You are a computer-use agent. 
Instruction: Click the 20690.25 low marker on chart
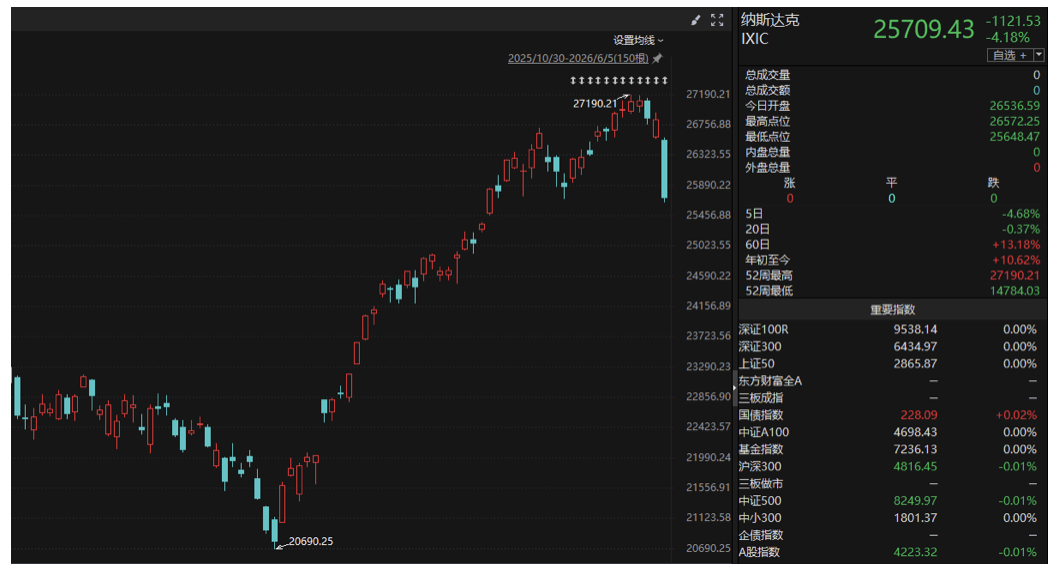point(310,541)
